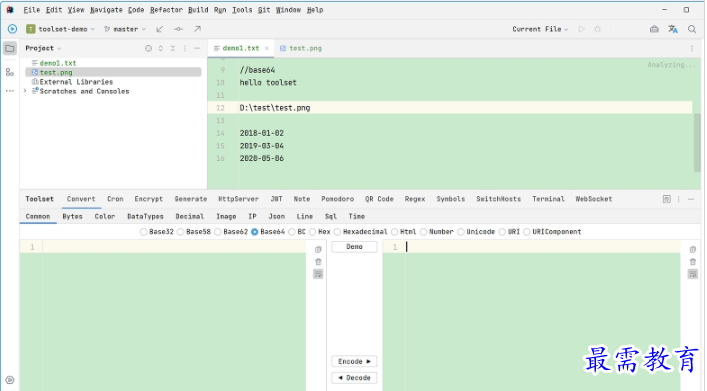Viewport: 707px width, 391px height.
Task: Open the Toolset briefcase icon in toolbar
Action: (x=654, y=29)
